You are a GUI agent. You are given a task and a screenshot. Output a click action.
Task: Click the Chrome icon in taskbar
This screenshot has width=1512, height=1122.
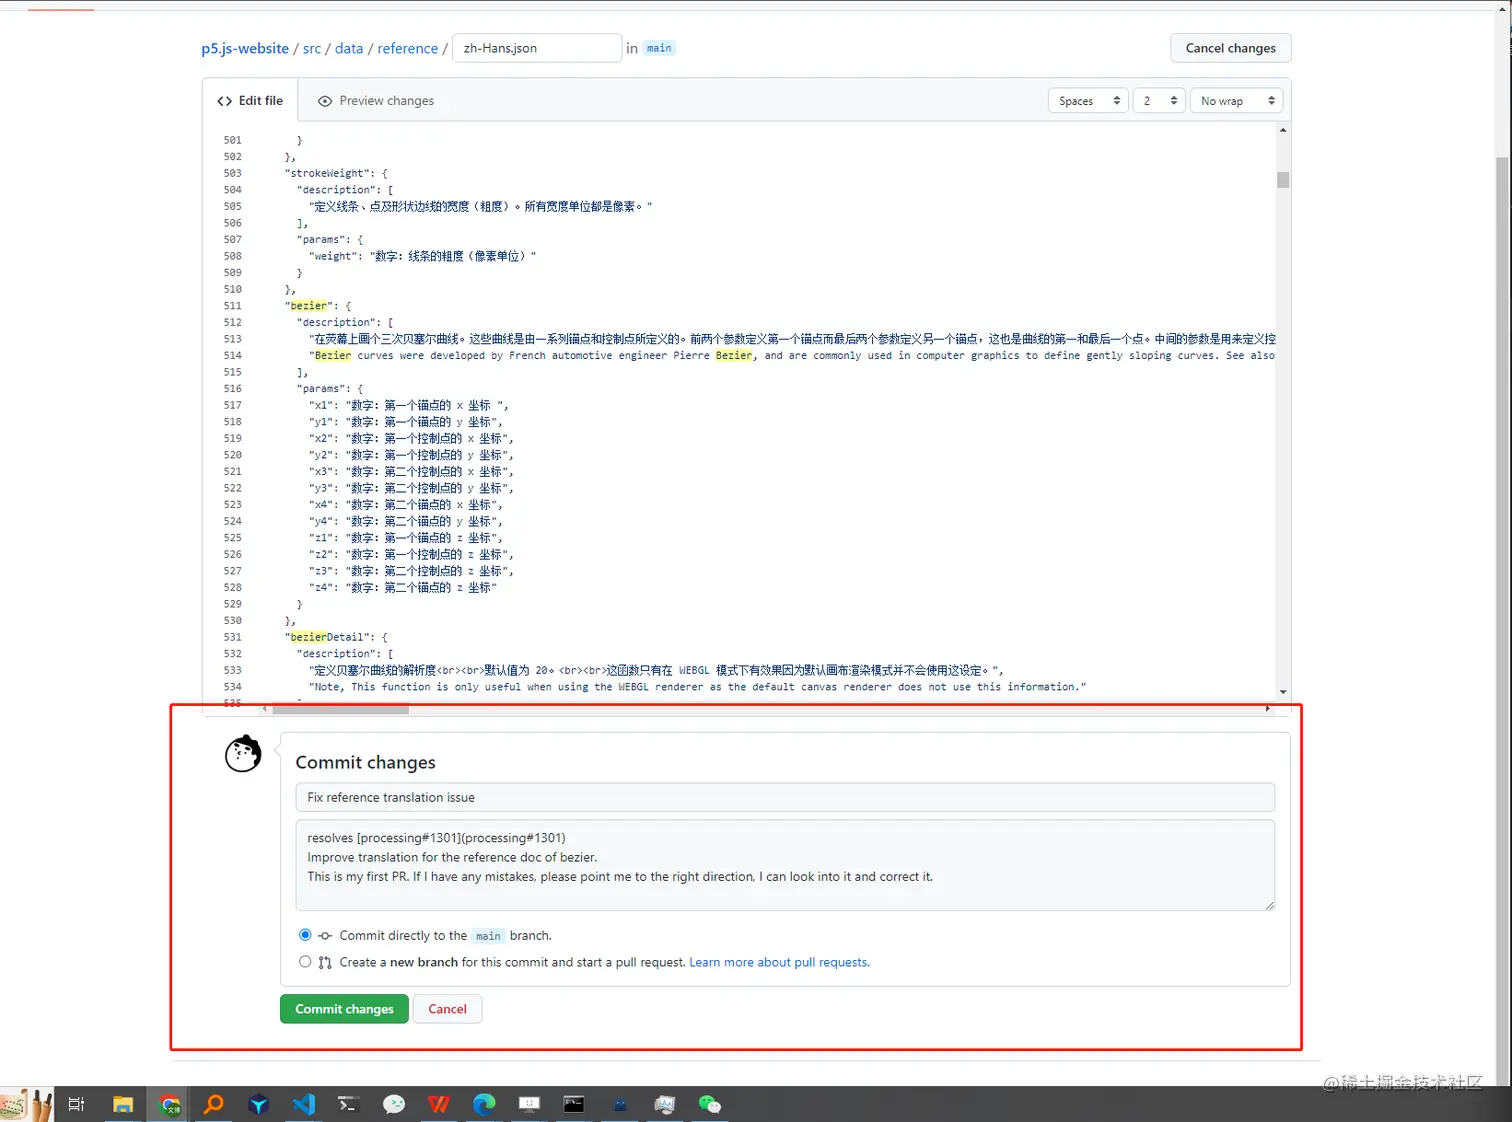pos(170,1104)
